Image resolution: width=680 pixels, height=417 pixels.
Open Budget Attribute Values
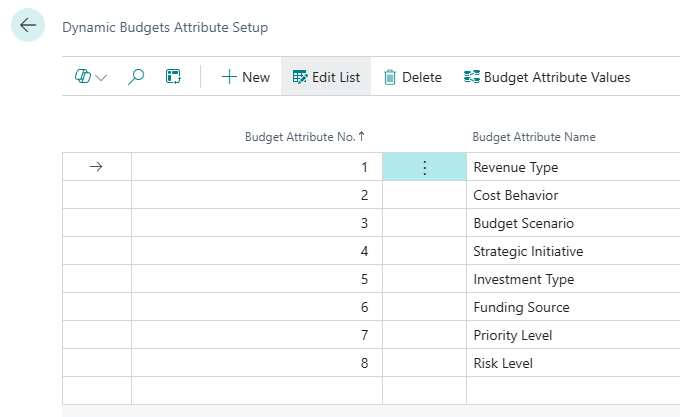coord(547,77)
